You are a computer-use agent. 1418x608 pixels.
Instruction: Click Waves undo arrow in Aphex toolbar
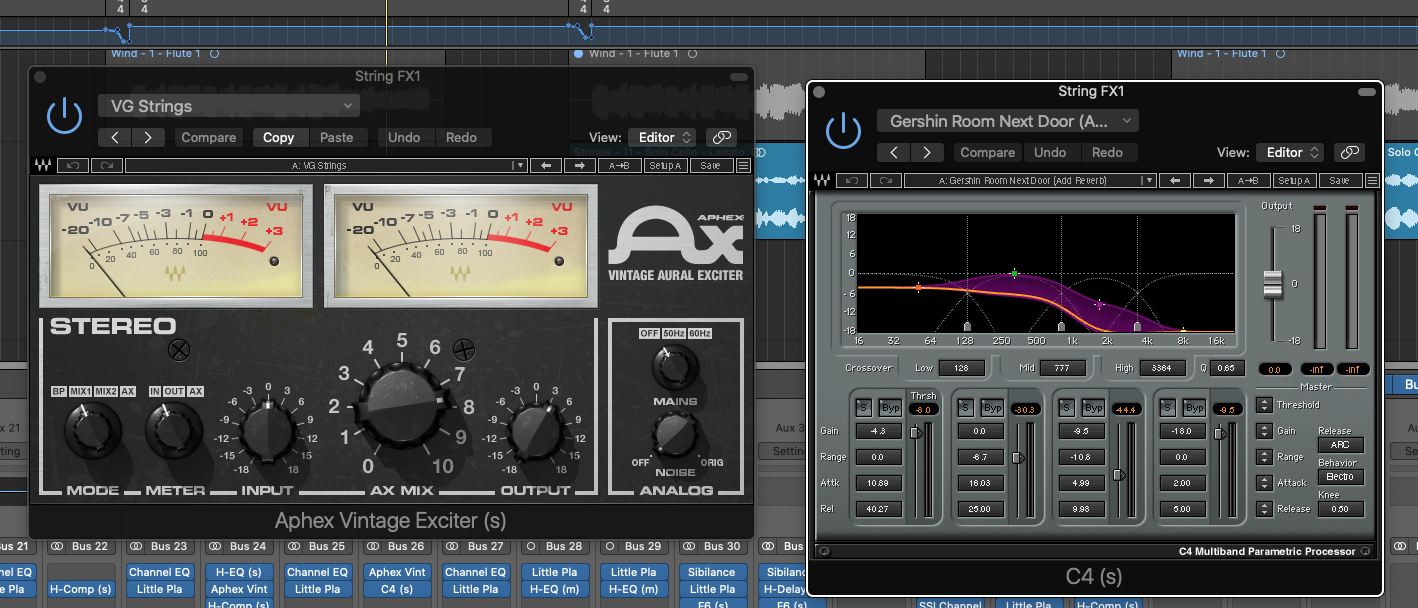point(71,166)
